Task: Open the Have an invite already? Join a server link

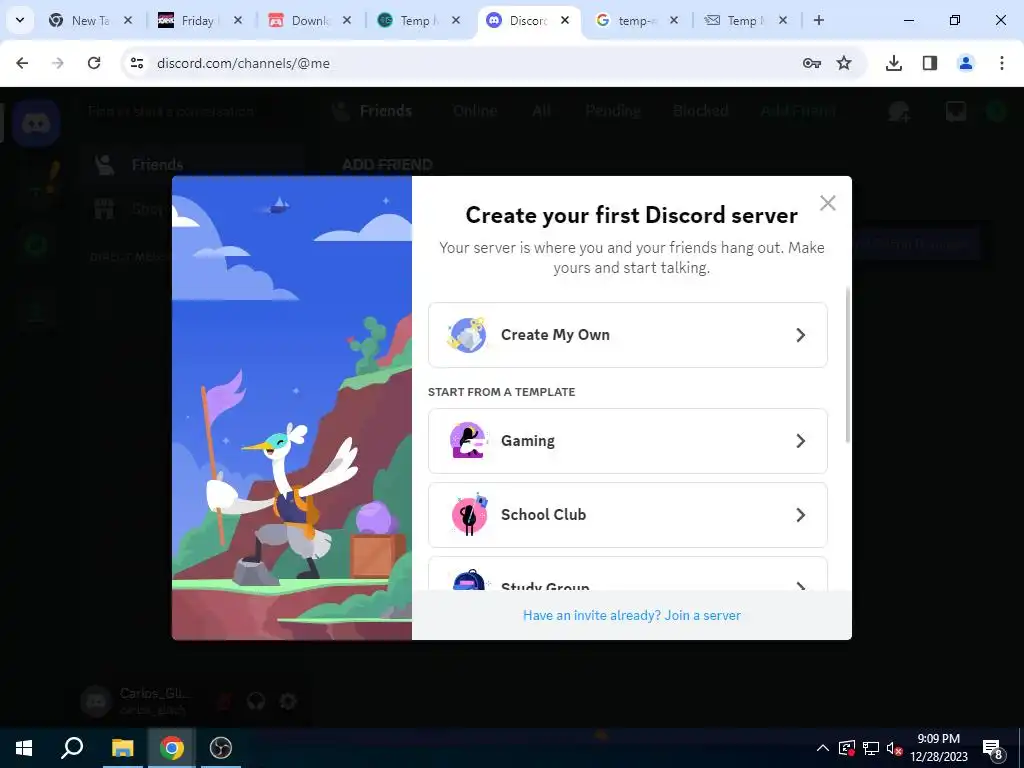Action: [632, 615]
